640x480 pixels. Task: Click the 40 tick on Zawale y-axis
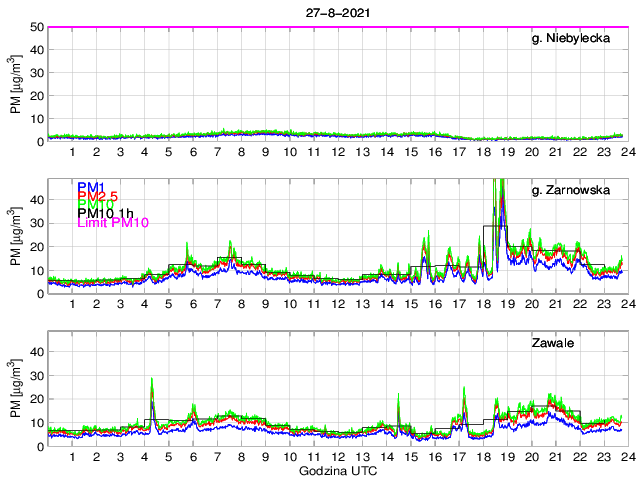click(35, 352)
